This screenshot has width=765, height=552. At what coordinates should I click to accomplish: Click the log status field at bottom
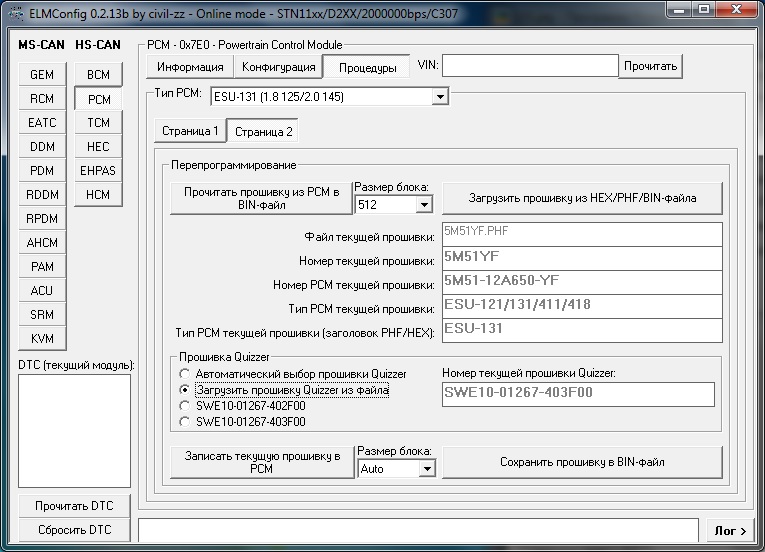point(419,530)
